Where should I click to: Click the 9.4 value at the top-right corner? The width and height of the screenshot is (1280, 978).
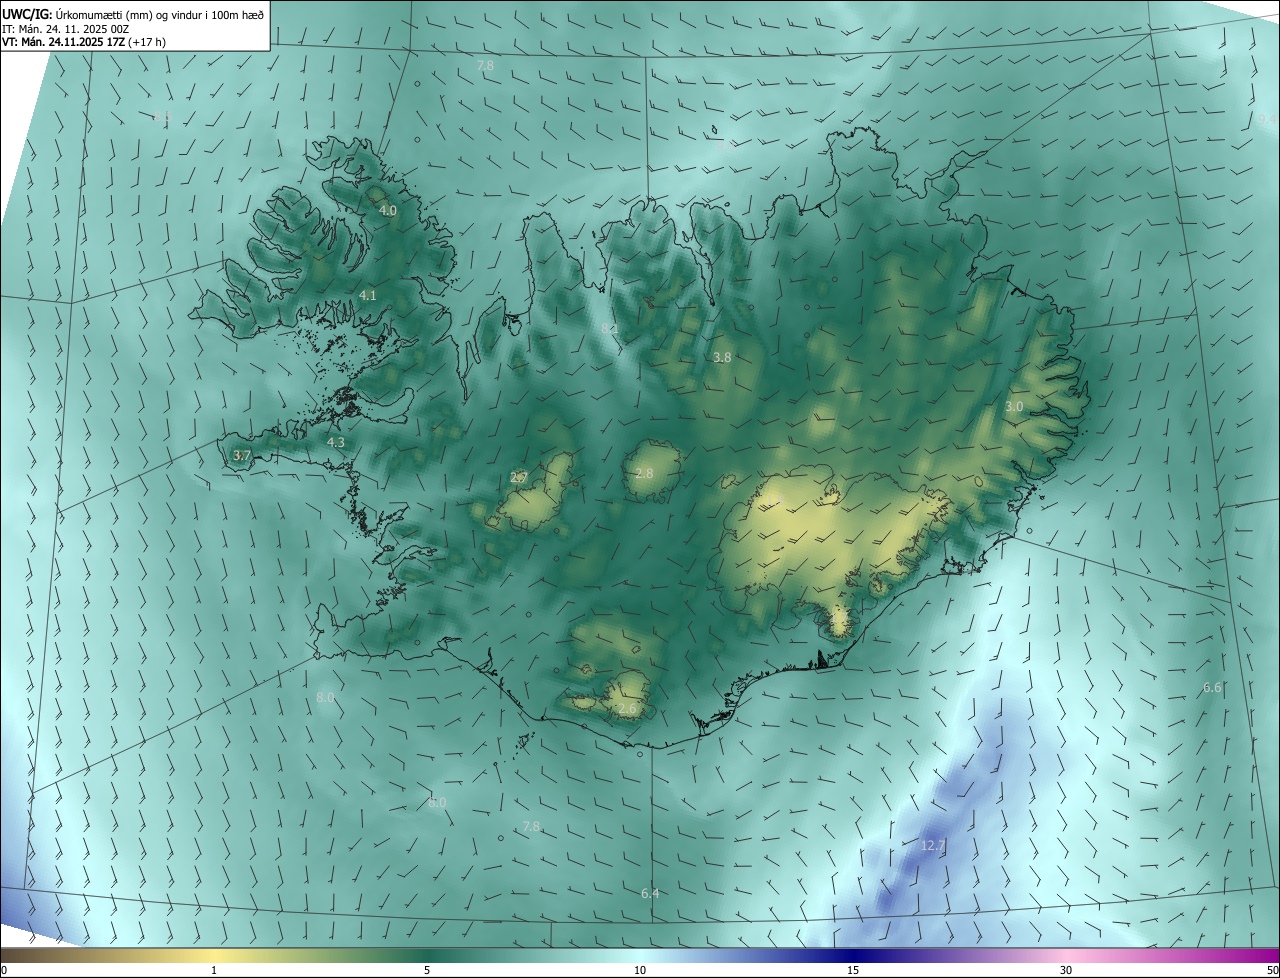pos(1267,120)
